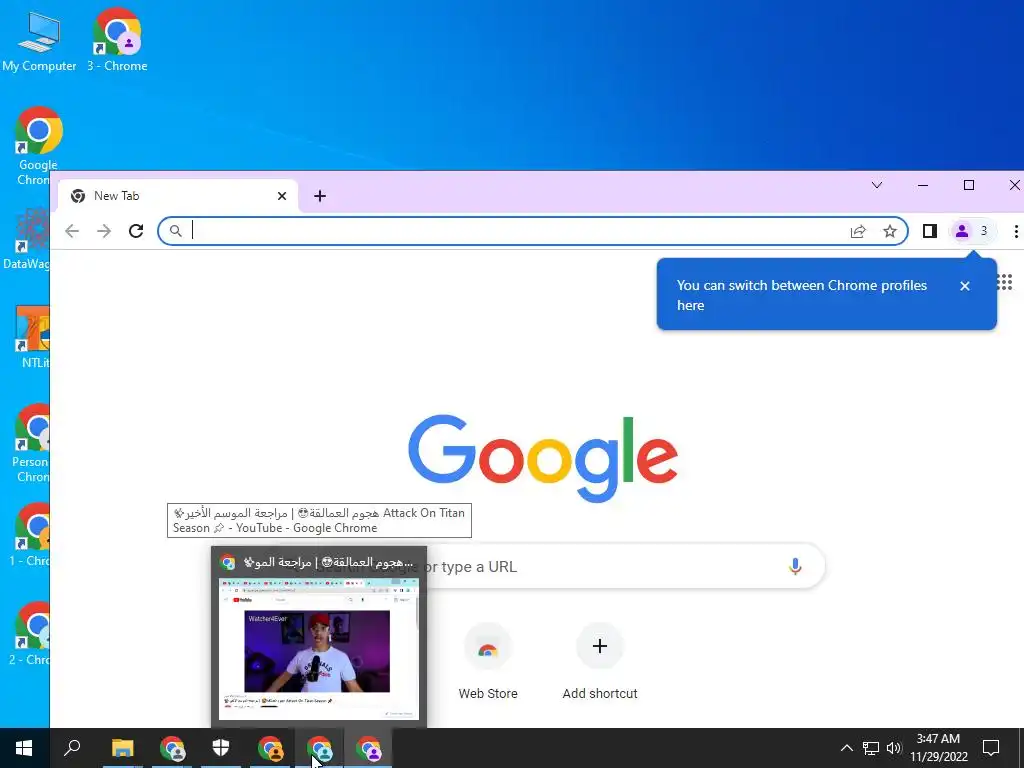Open File Explorer from taskbar
1024x768 pixels.
[x=122, y=748]
